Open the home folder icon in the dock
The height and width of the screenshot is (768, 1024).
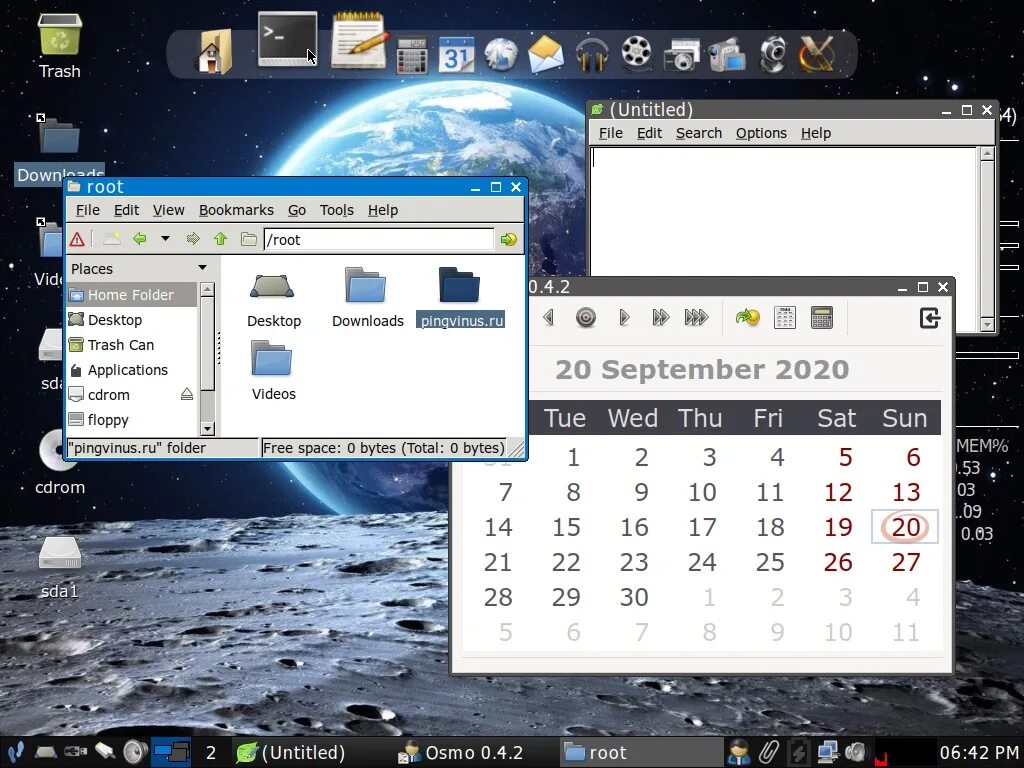[x=216, y=51]
